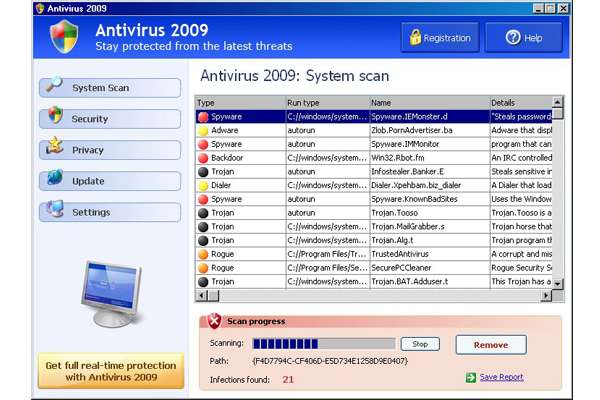Click the globe icon on Update
The image size is (600, 400).
pos(55,177)
